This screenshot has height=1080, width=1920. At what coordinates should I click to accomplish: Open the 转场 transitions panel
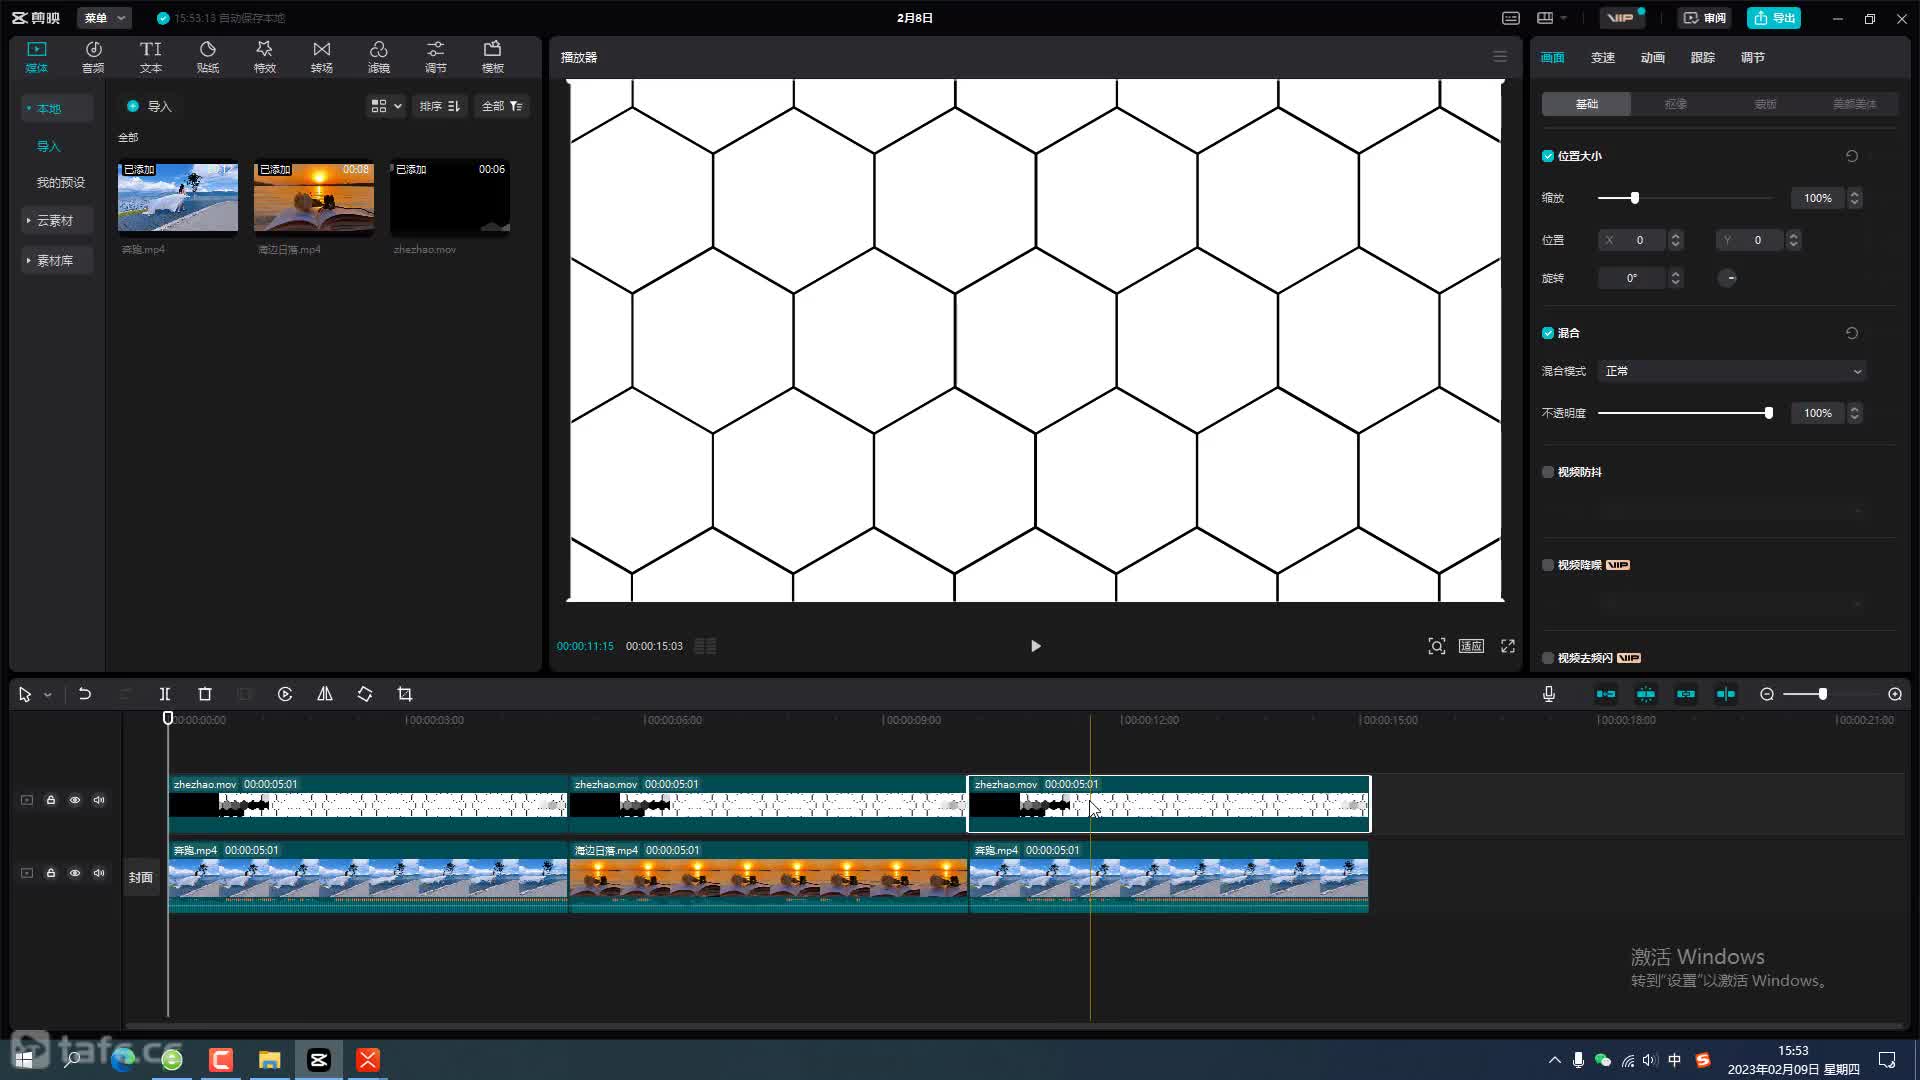pos(321,57)
